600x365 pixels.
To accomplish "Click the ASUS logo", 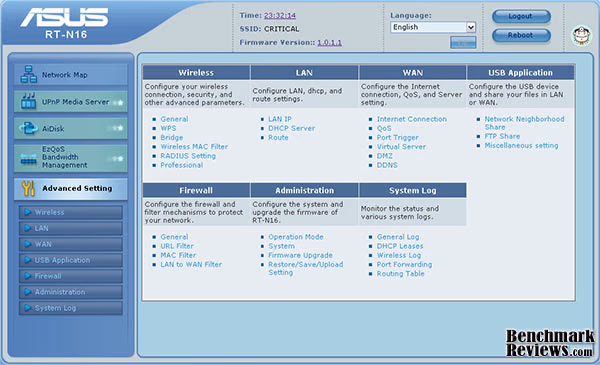I will point(65,18).
